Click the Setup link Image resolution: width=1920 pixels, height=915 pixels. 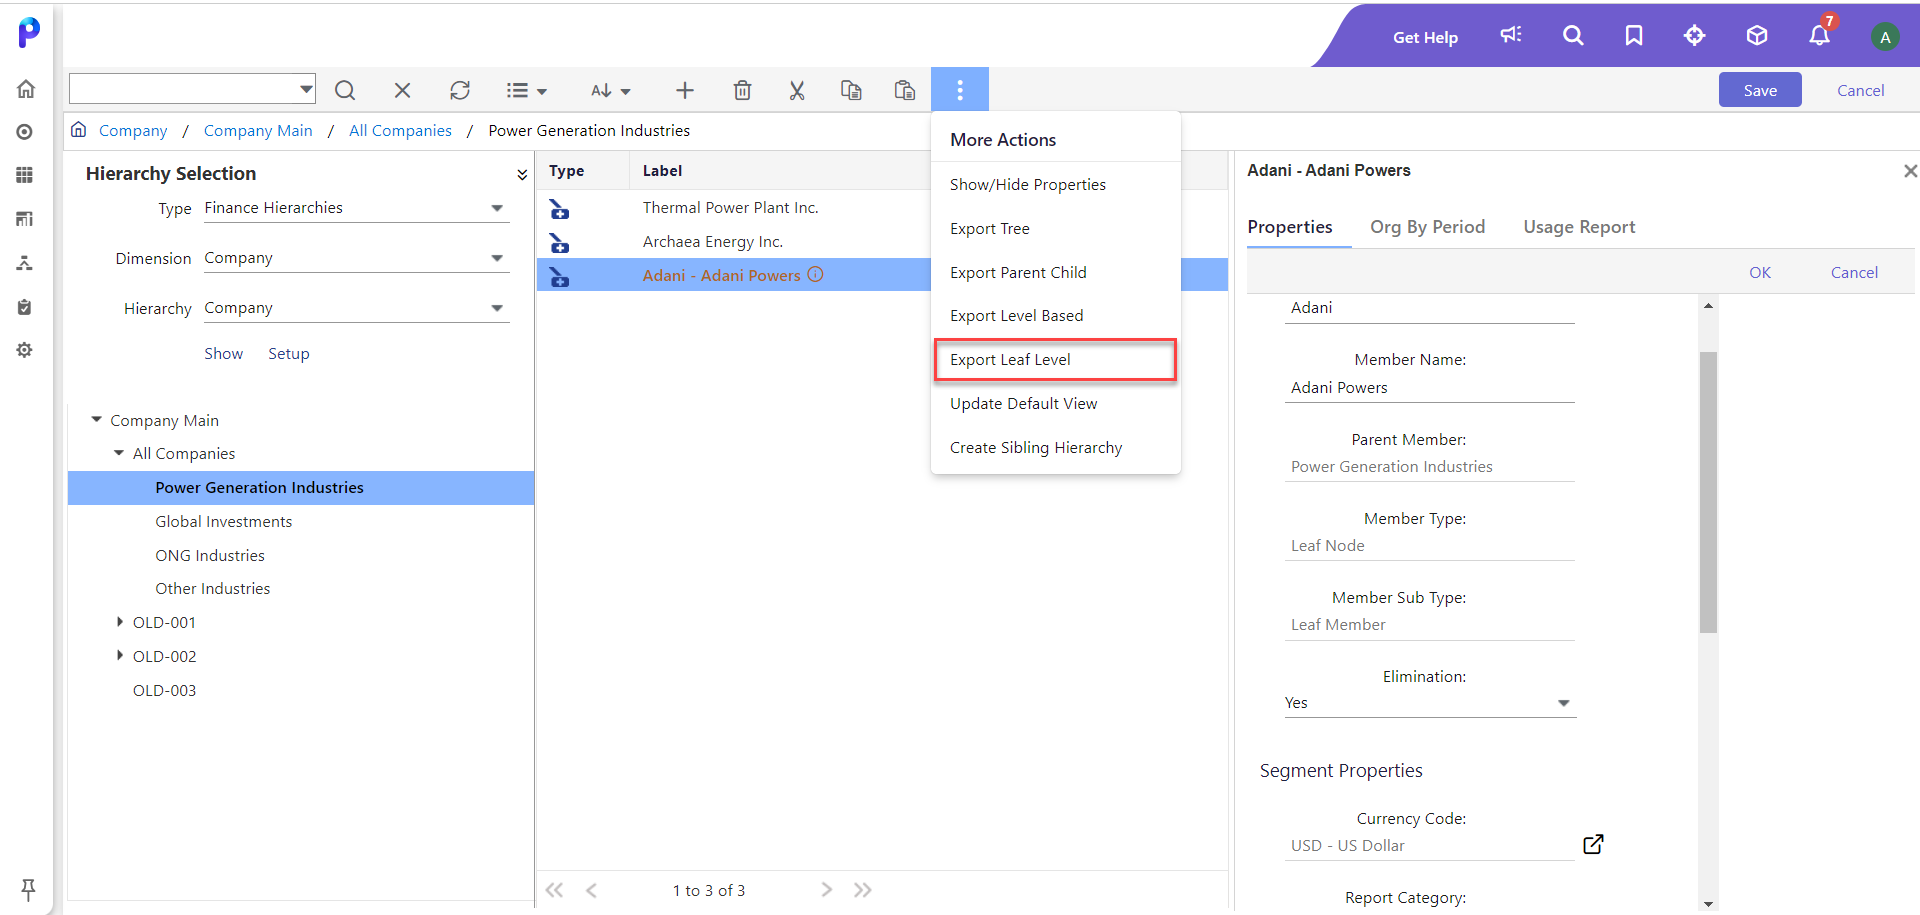(289, 354)
